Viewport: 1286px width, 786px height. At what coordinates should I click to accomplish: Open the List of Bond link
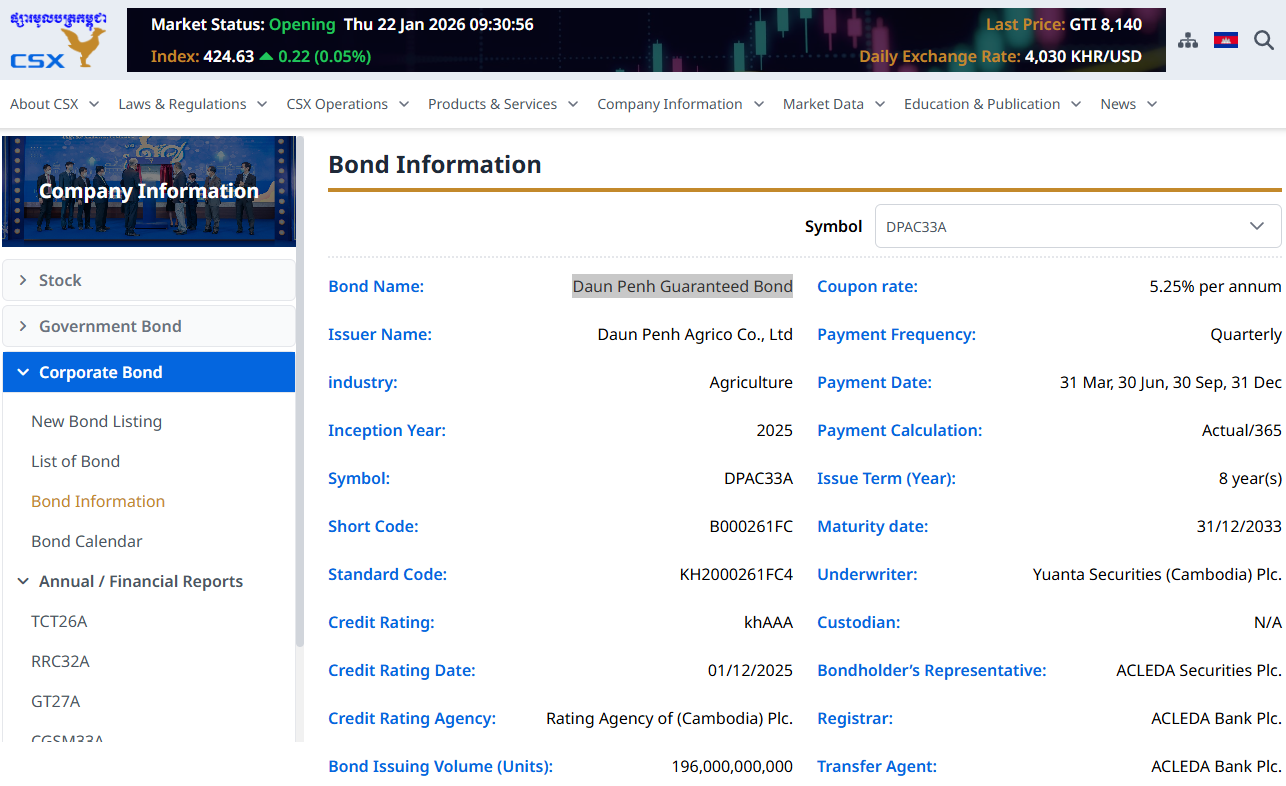[x=75, y=461]
